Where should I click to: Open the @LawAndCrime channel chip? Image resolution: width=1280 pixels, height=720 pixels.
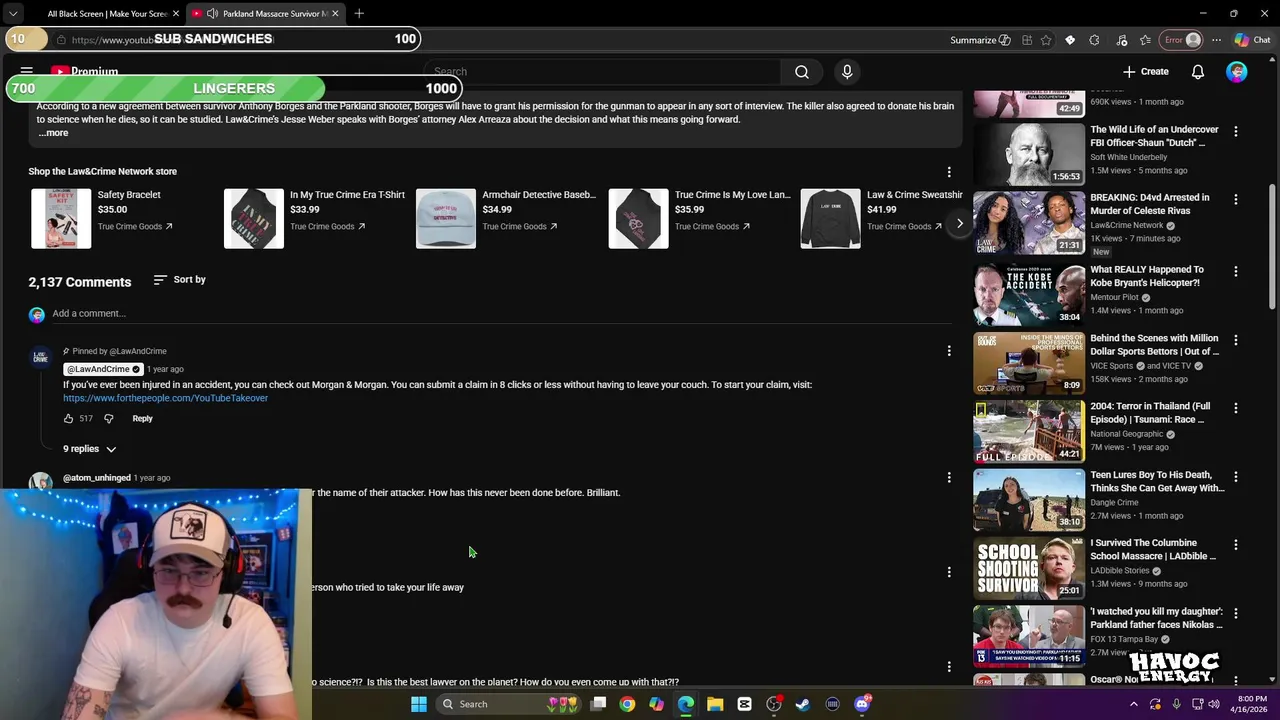[104, 370]
